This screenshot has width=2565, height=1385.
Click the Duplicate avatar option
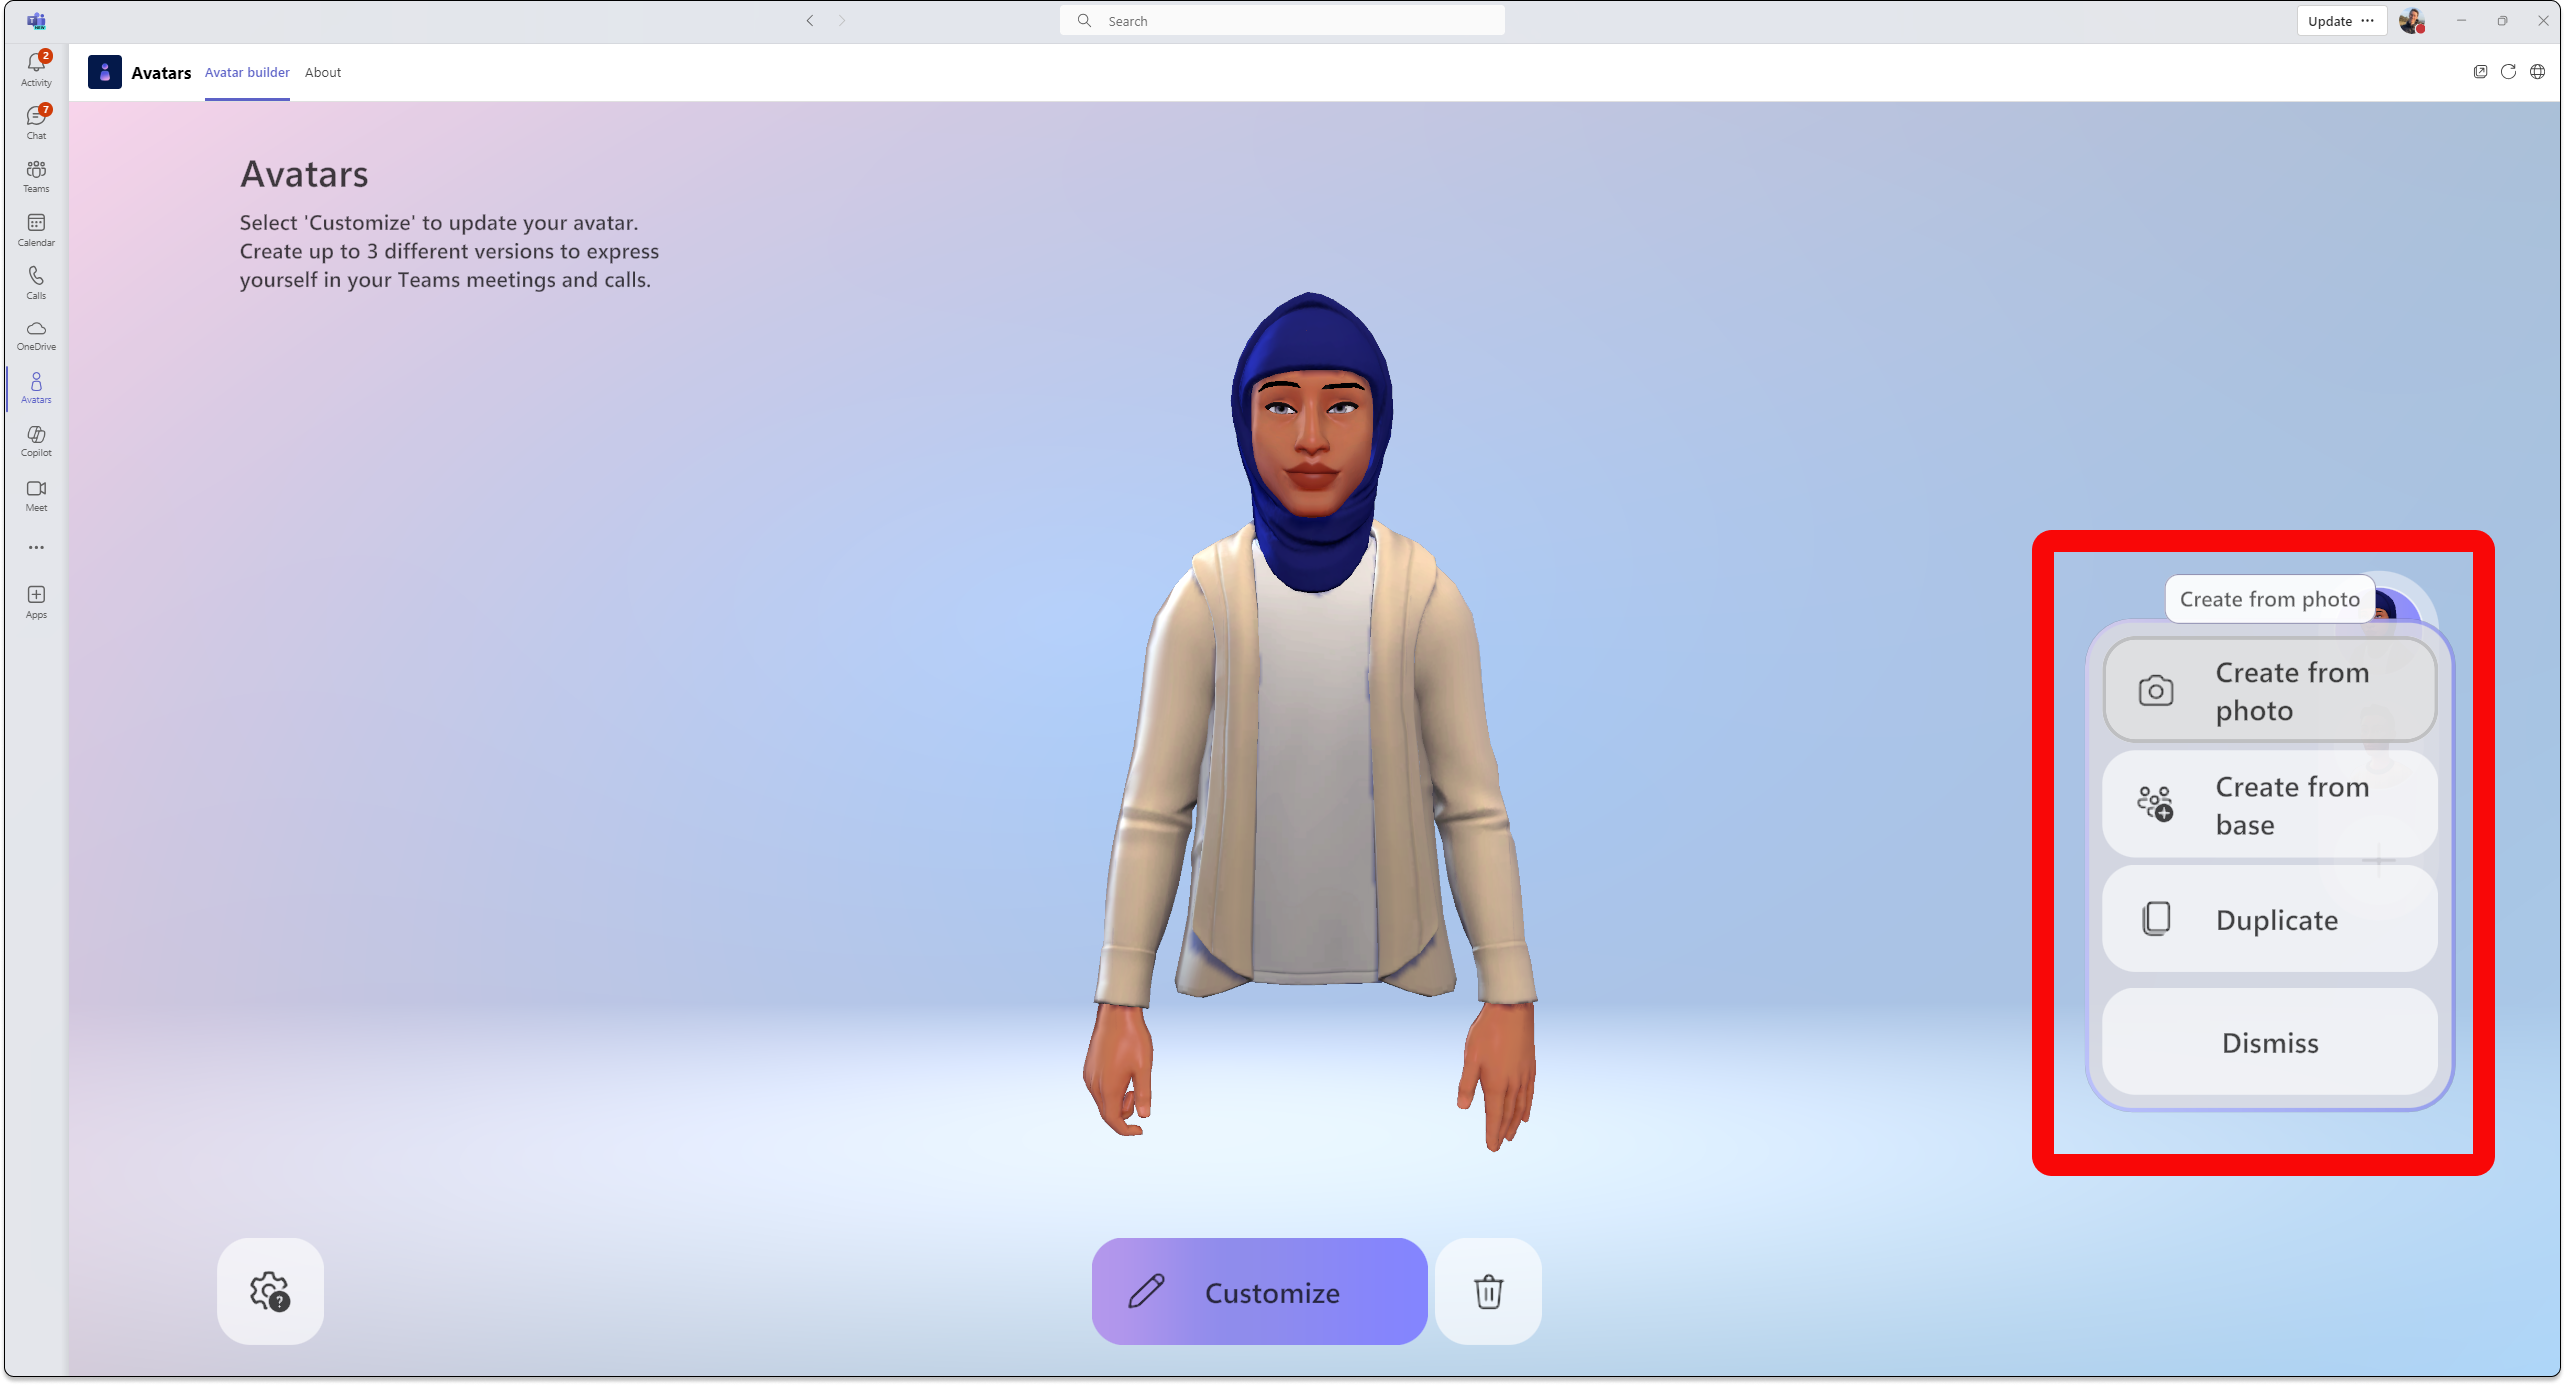2268,919
